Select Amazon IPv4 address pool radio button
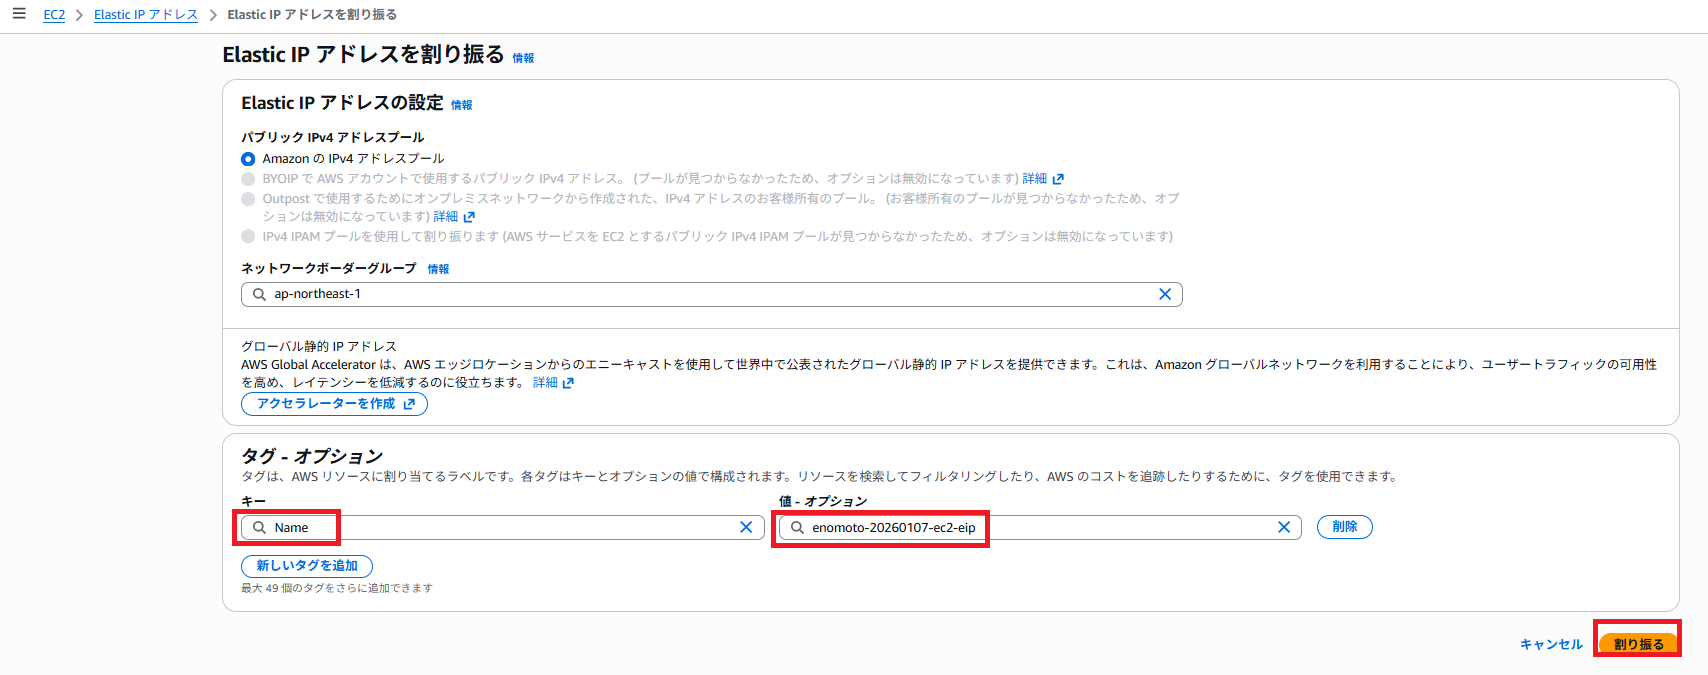The image size is (1708, 675). [248, 159]
